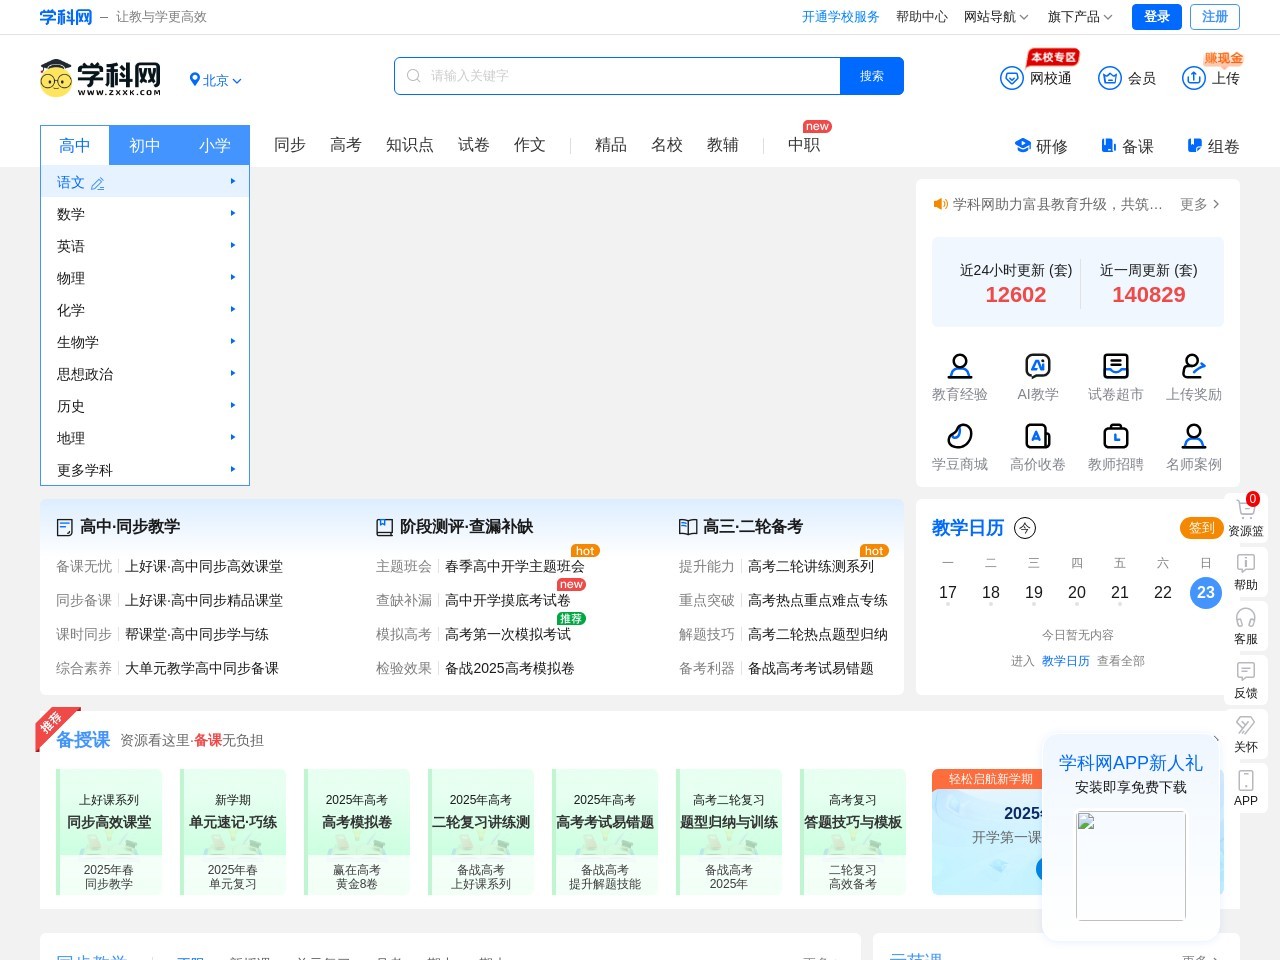Screen dimensions: 1280x960
Task: Open the 高考模拟卷 card
Action: 357,832
